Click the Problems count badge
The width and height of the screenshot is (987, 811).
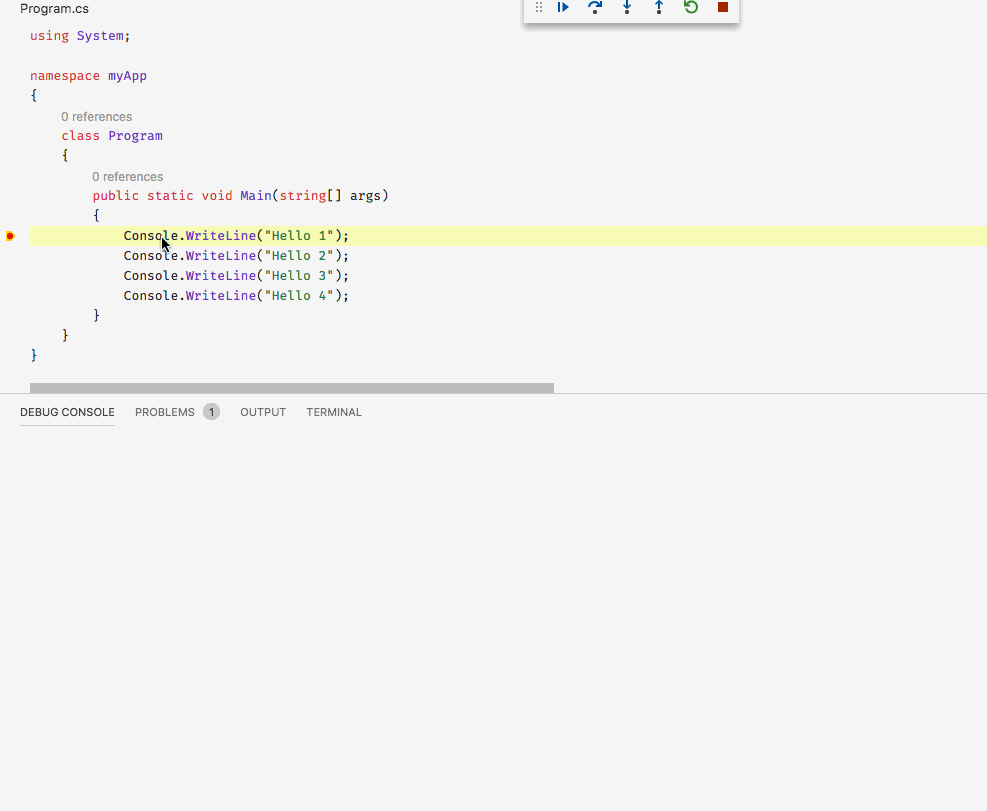(x=211, y=411)
